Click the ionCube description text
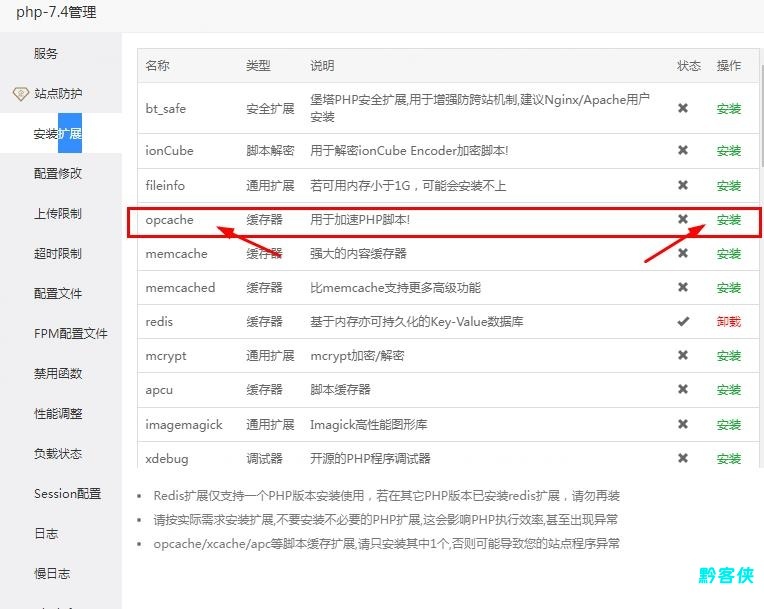 pos(409,151)
